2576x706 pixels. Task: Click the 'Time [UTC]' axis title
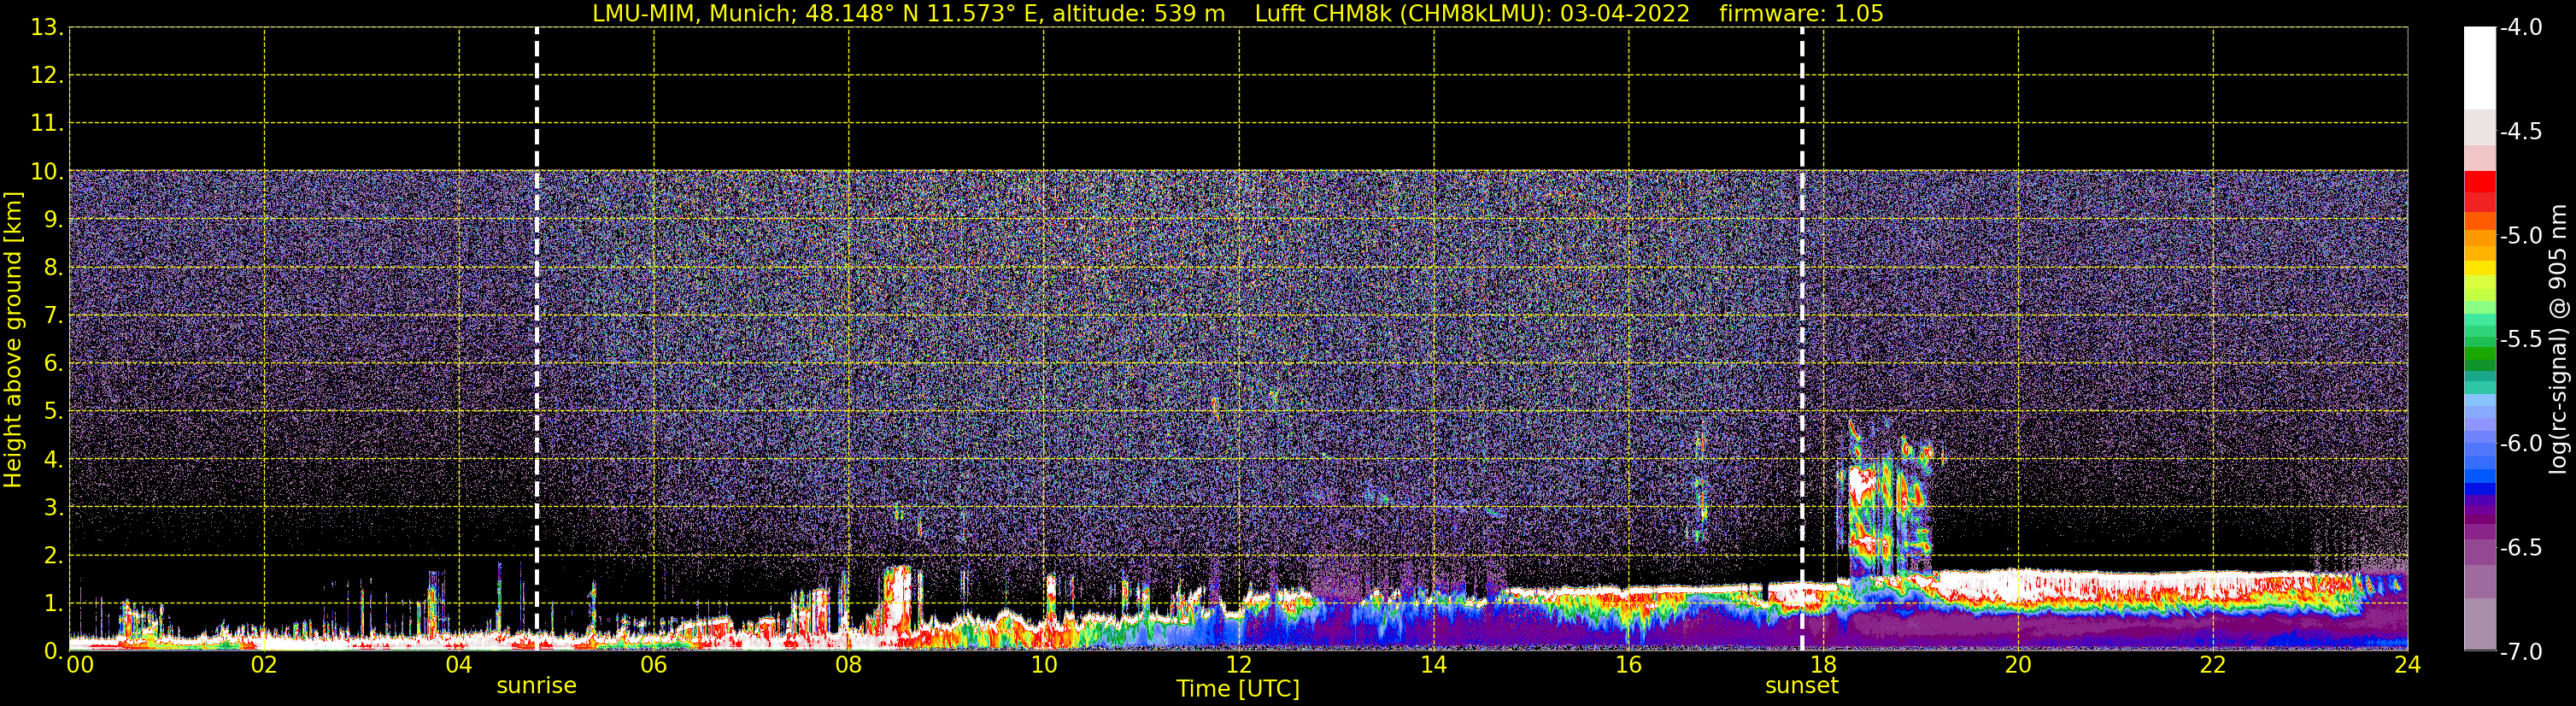pyautogui.click(x=1238, y=689)
